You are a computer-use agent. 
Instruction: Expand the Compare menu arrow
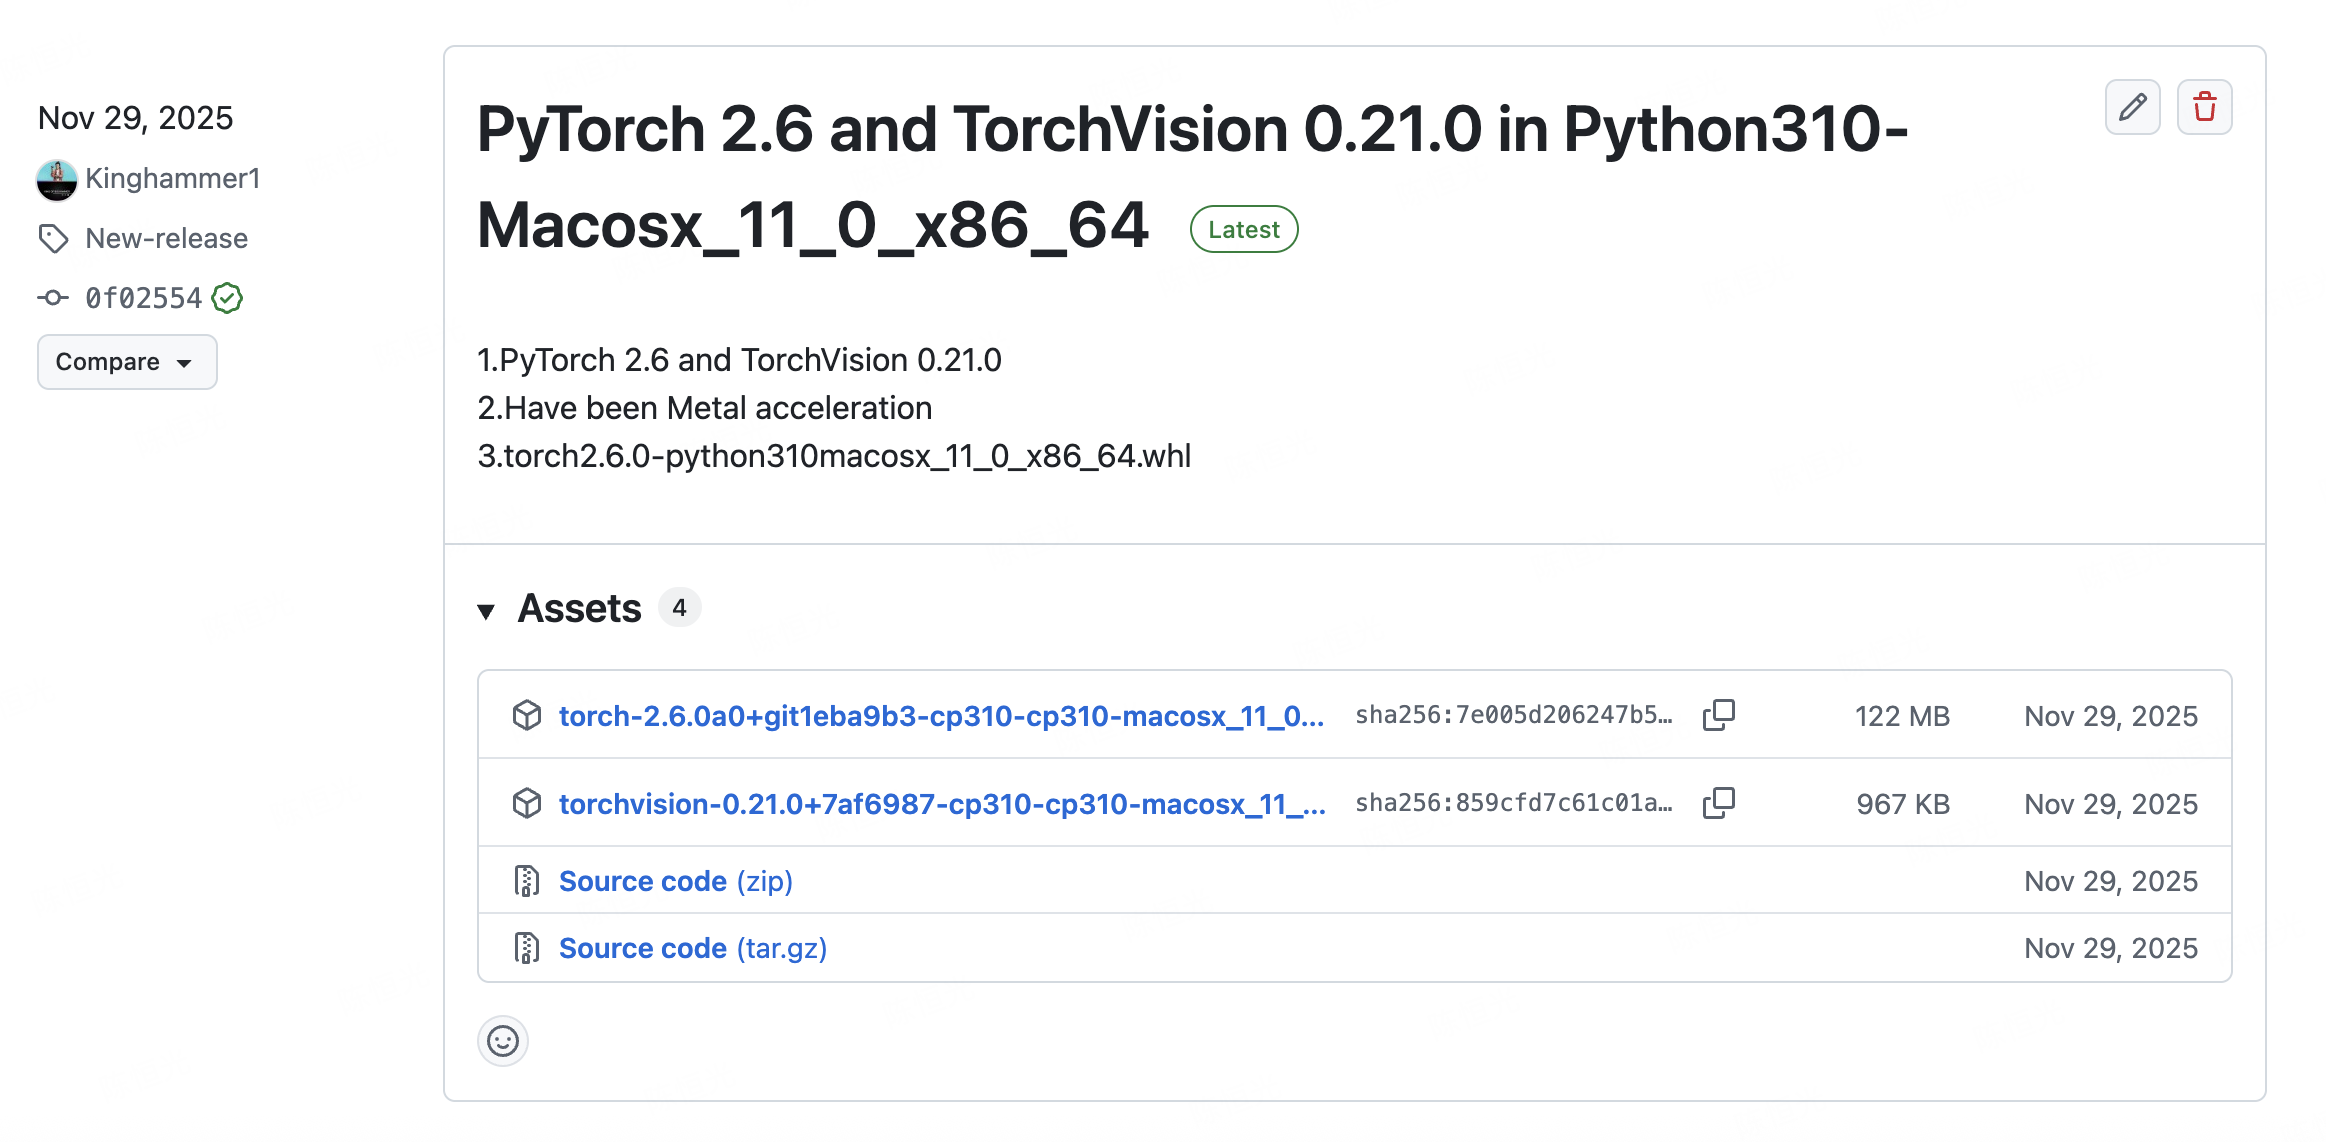[x=185, y=364]
